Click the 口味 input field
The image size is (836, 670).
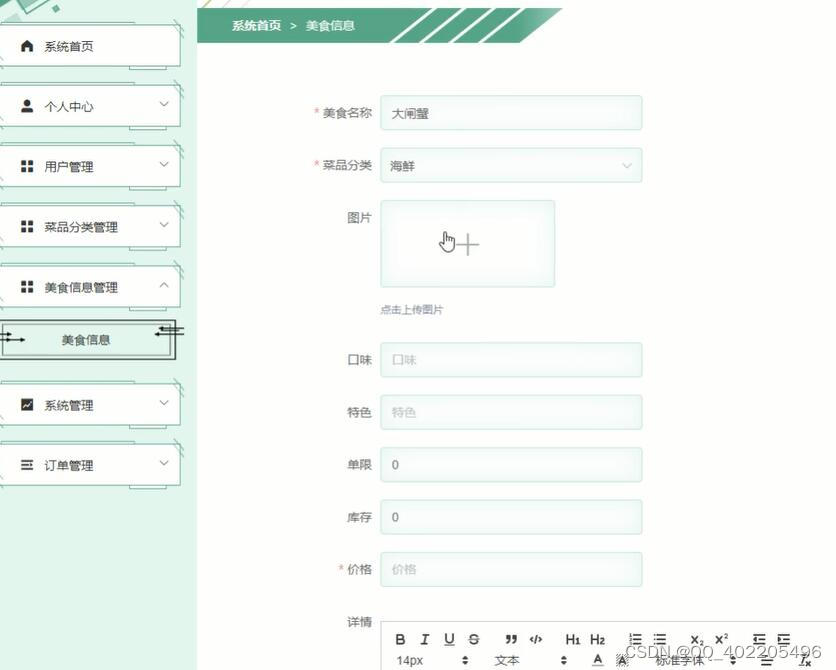[511, 360]
